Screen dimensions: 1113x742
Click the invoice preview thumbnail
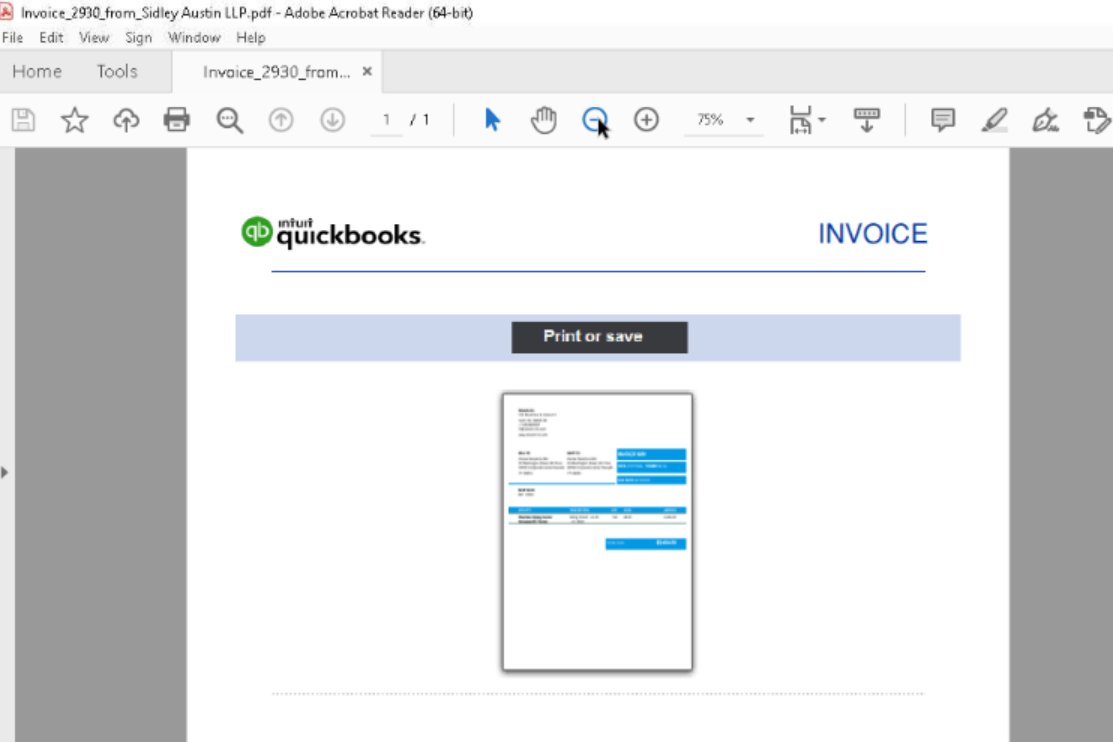pyautogui.click(x=597, y=532)
